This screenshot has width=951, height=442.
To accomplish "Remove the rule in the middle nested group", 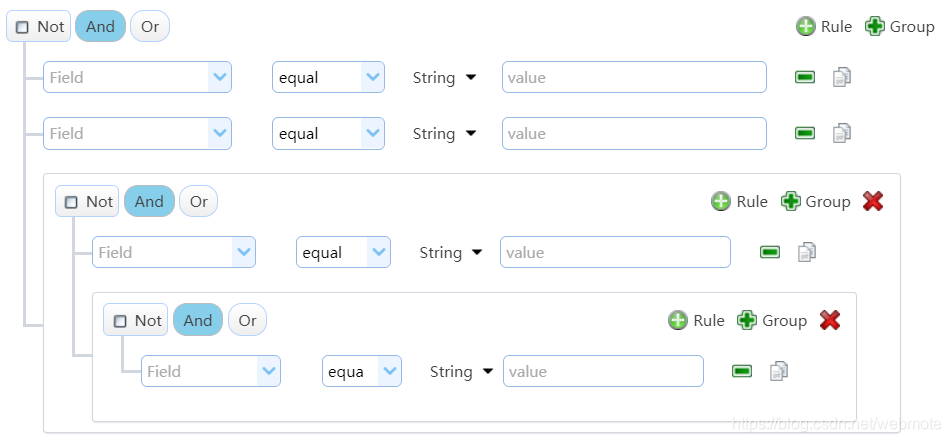I will pos(770,252).
